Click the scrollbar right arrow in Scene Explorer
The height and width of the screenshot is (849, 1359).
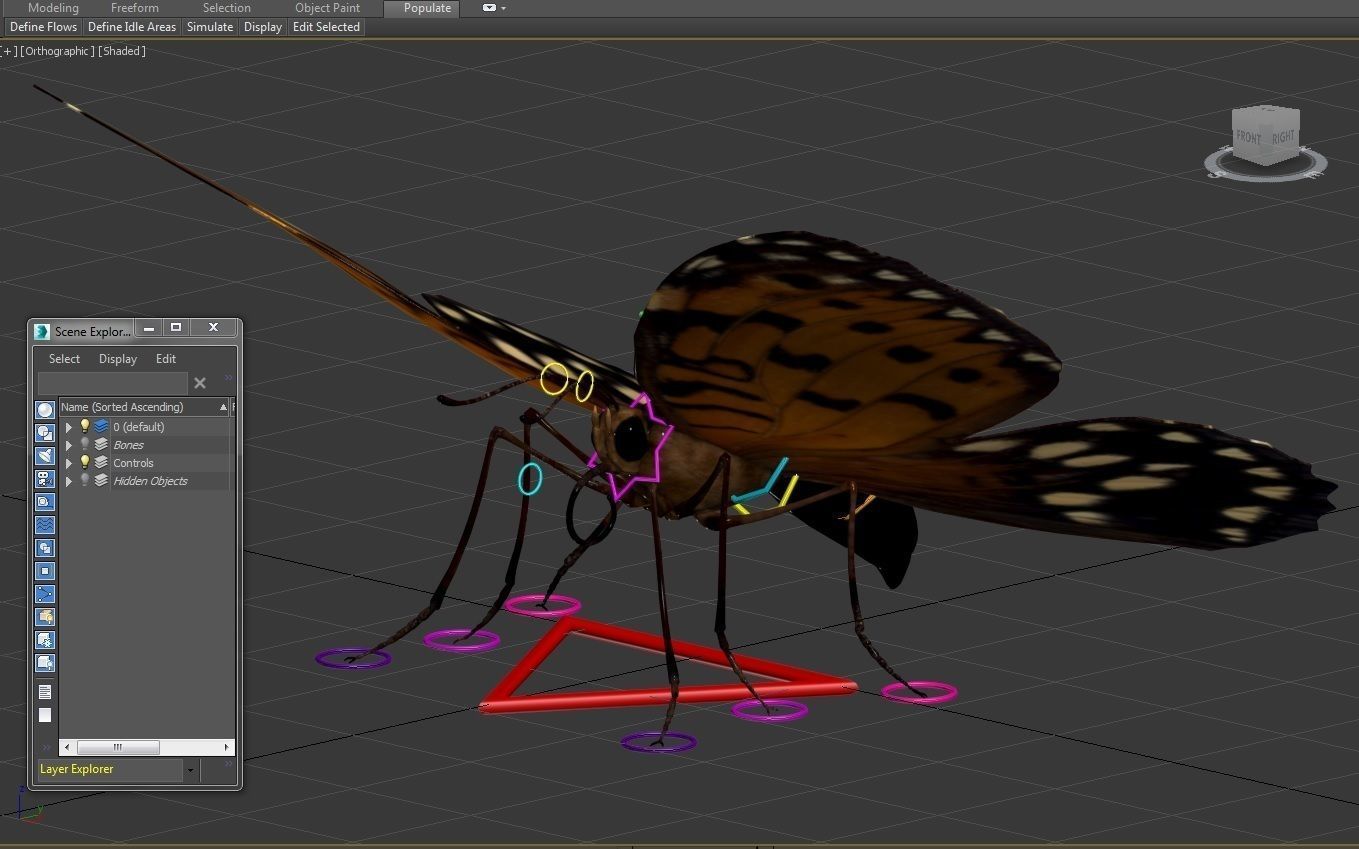pyautogui.click(x=226, y=747)
